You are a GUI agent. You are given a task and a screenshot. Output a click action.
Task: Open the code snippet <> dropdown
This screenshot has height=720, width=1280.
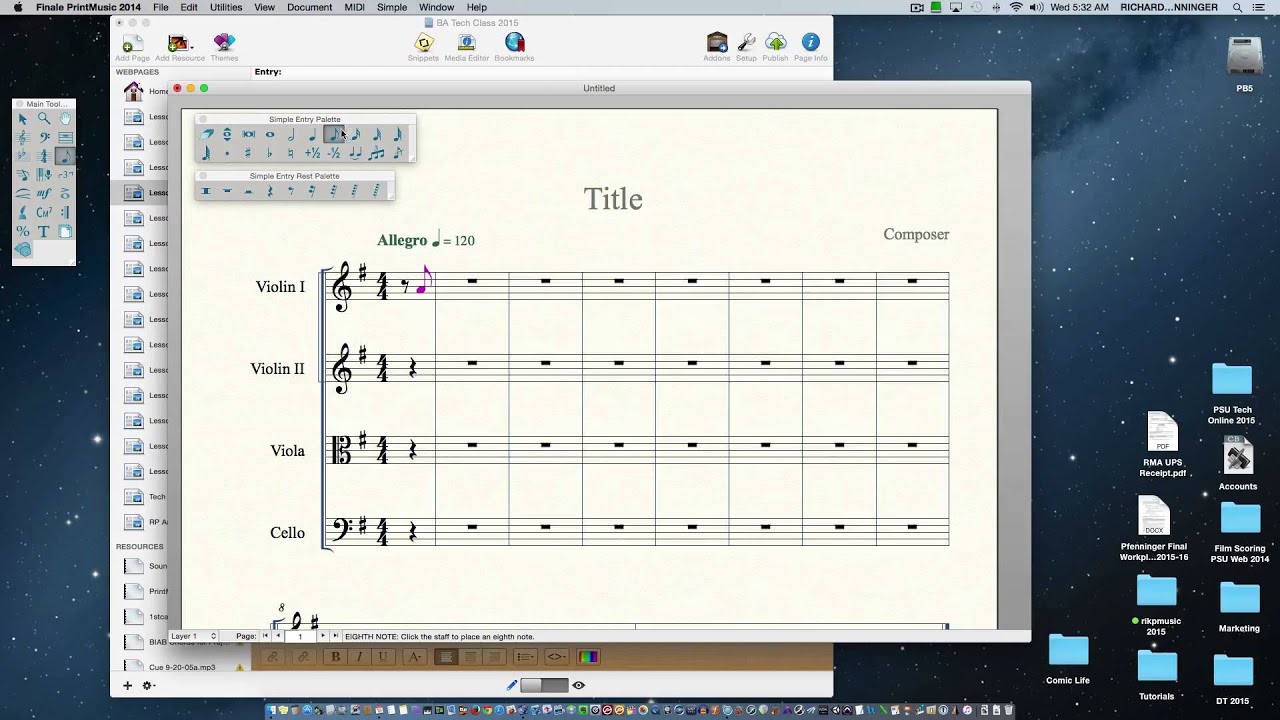(x=556, y=657)
